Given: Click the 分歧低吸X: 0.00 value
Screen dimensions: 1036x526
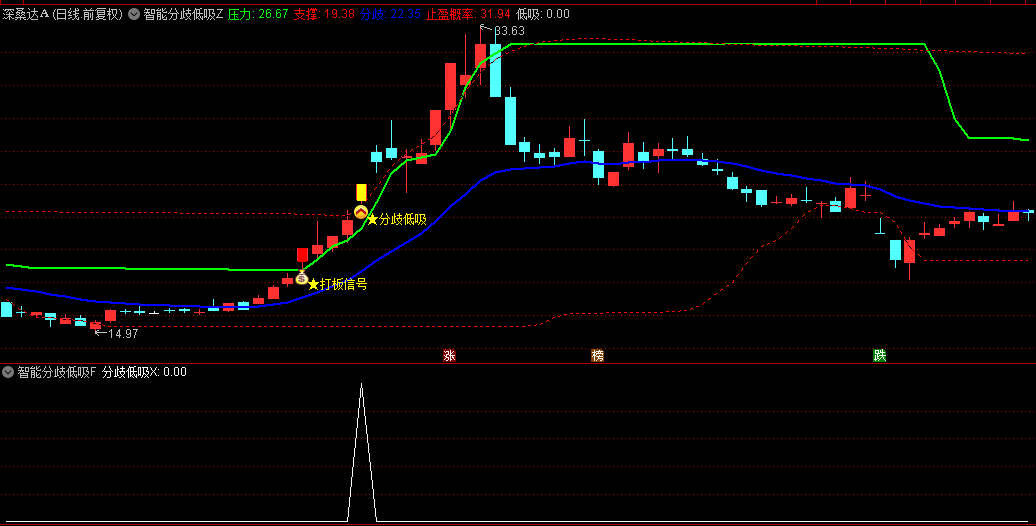Looking at the screenshot, I should pyautogui.click(x=144, y=372).
